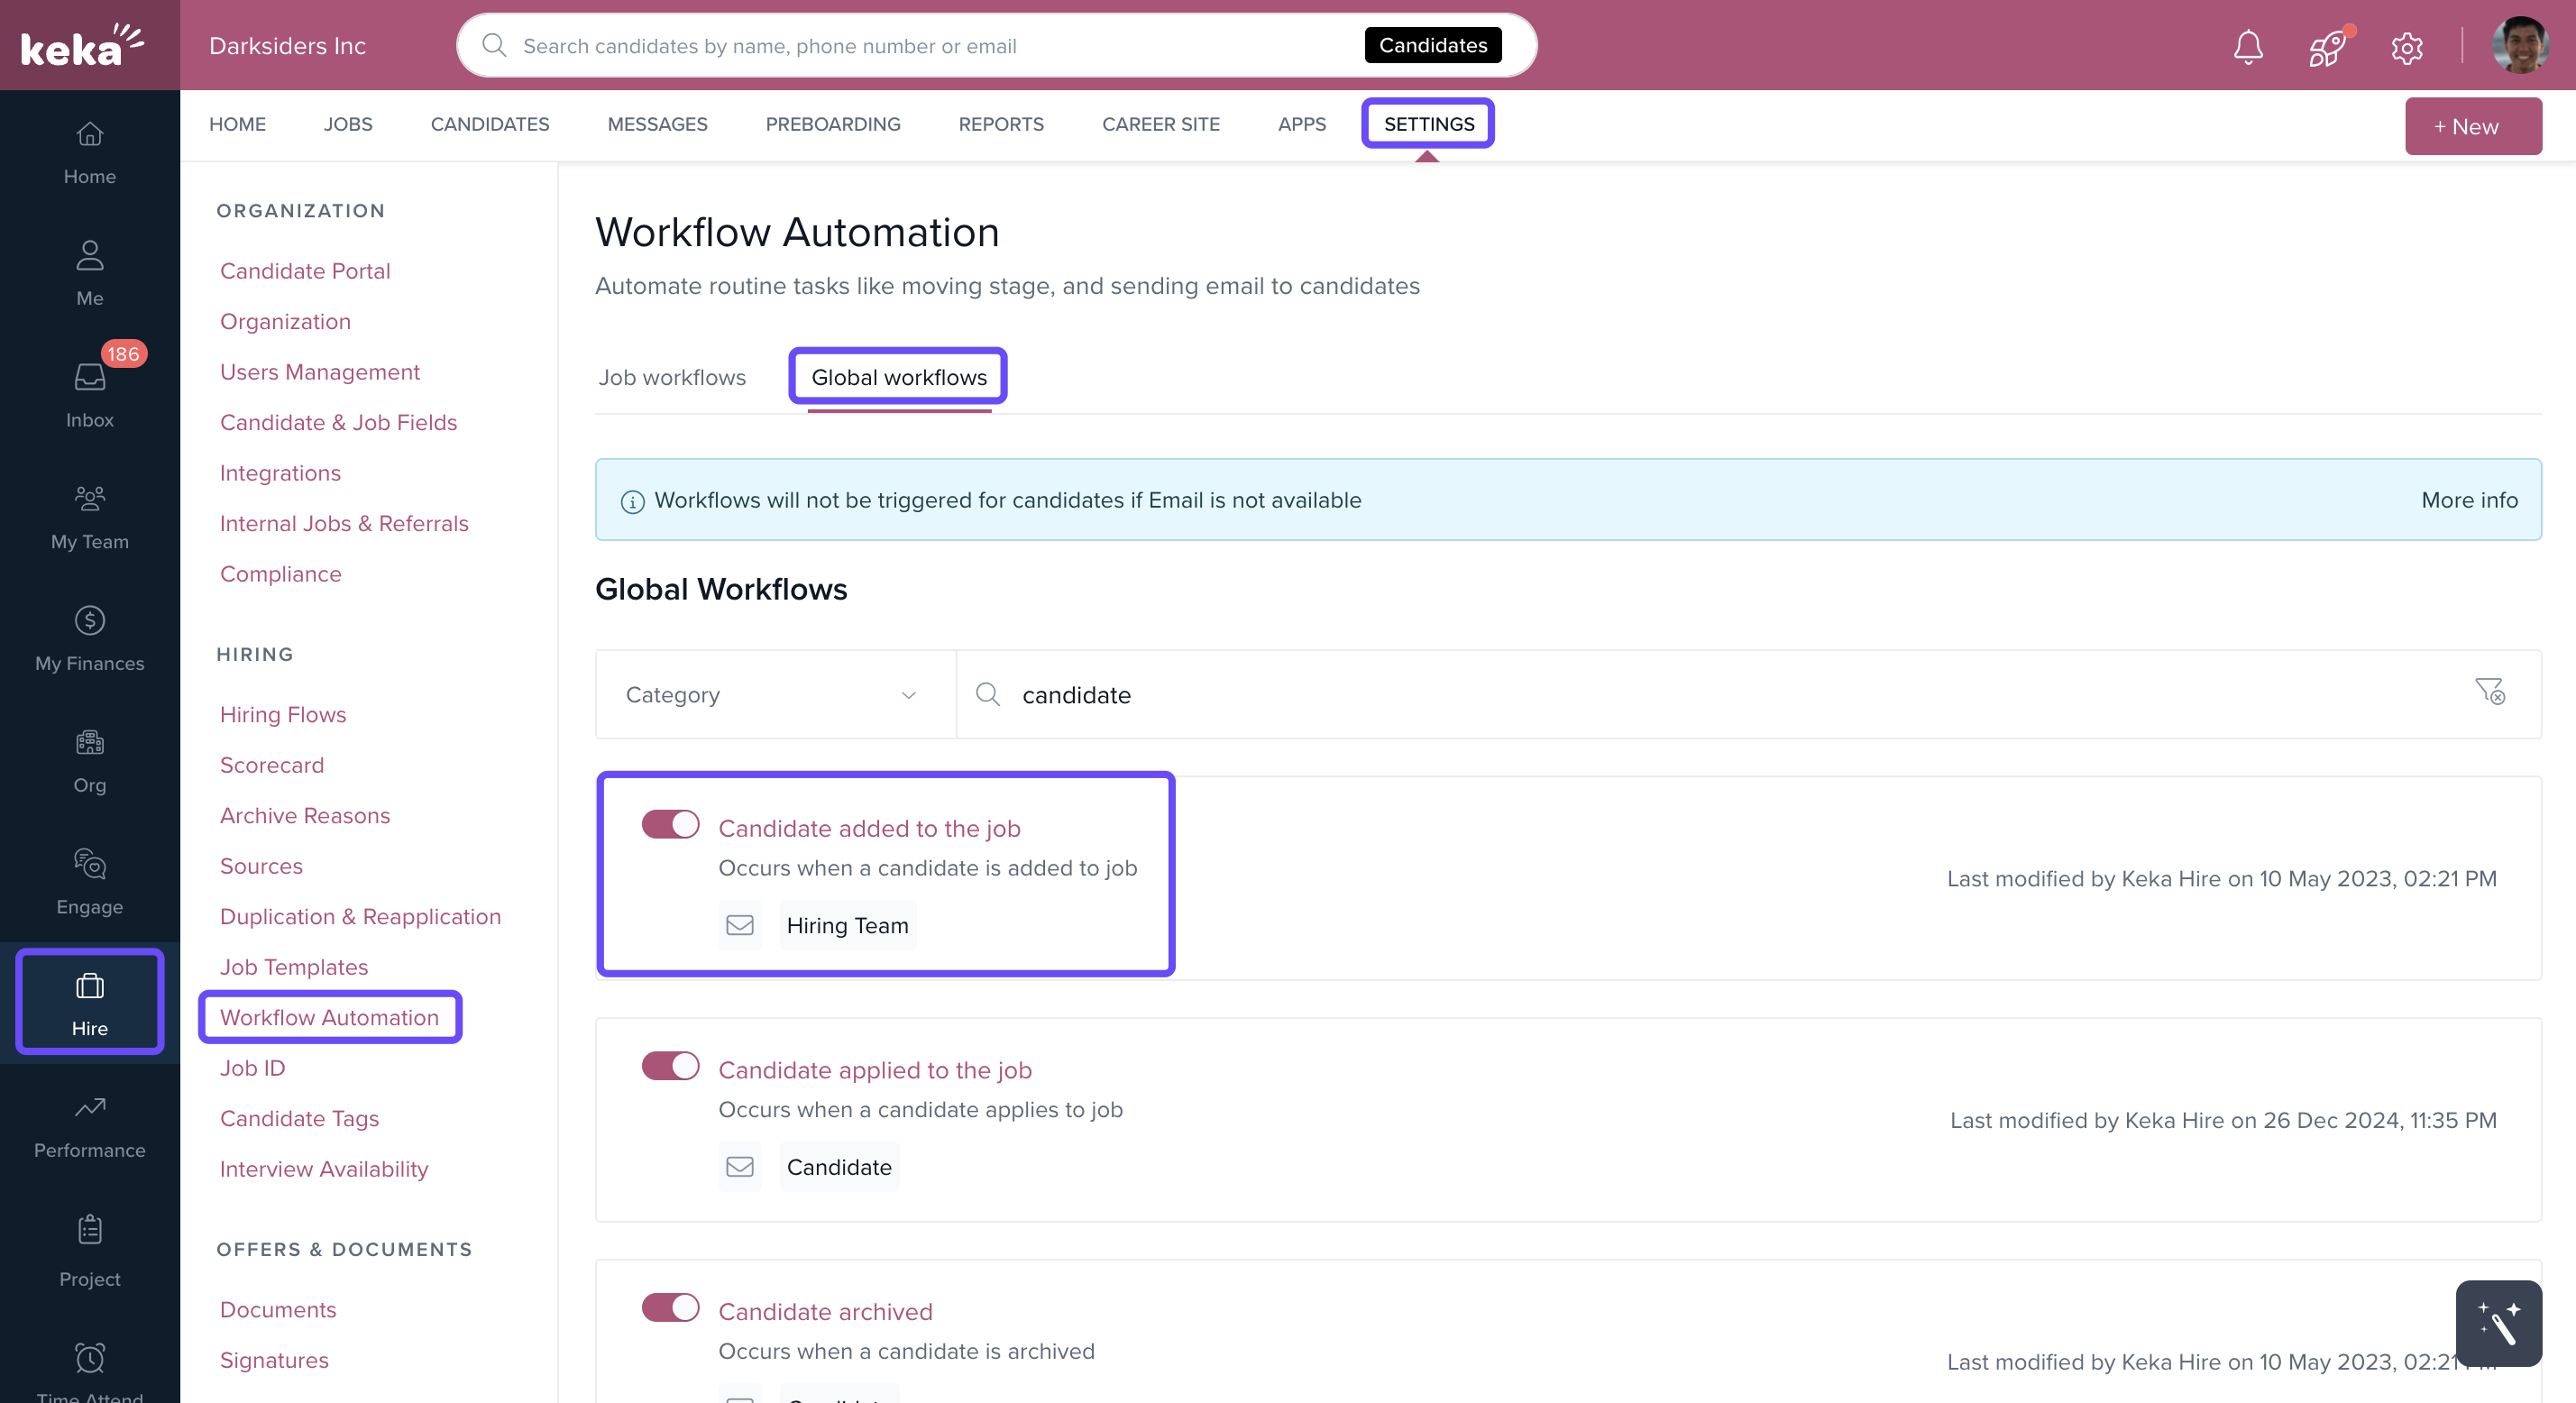Image resolution: width=2576 pixels, height=1403 pixels.
Task: Open Performance in left sidebar
Action: pos(89,1125)
